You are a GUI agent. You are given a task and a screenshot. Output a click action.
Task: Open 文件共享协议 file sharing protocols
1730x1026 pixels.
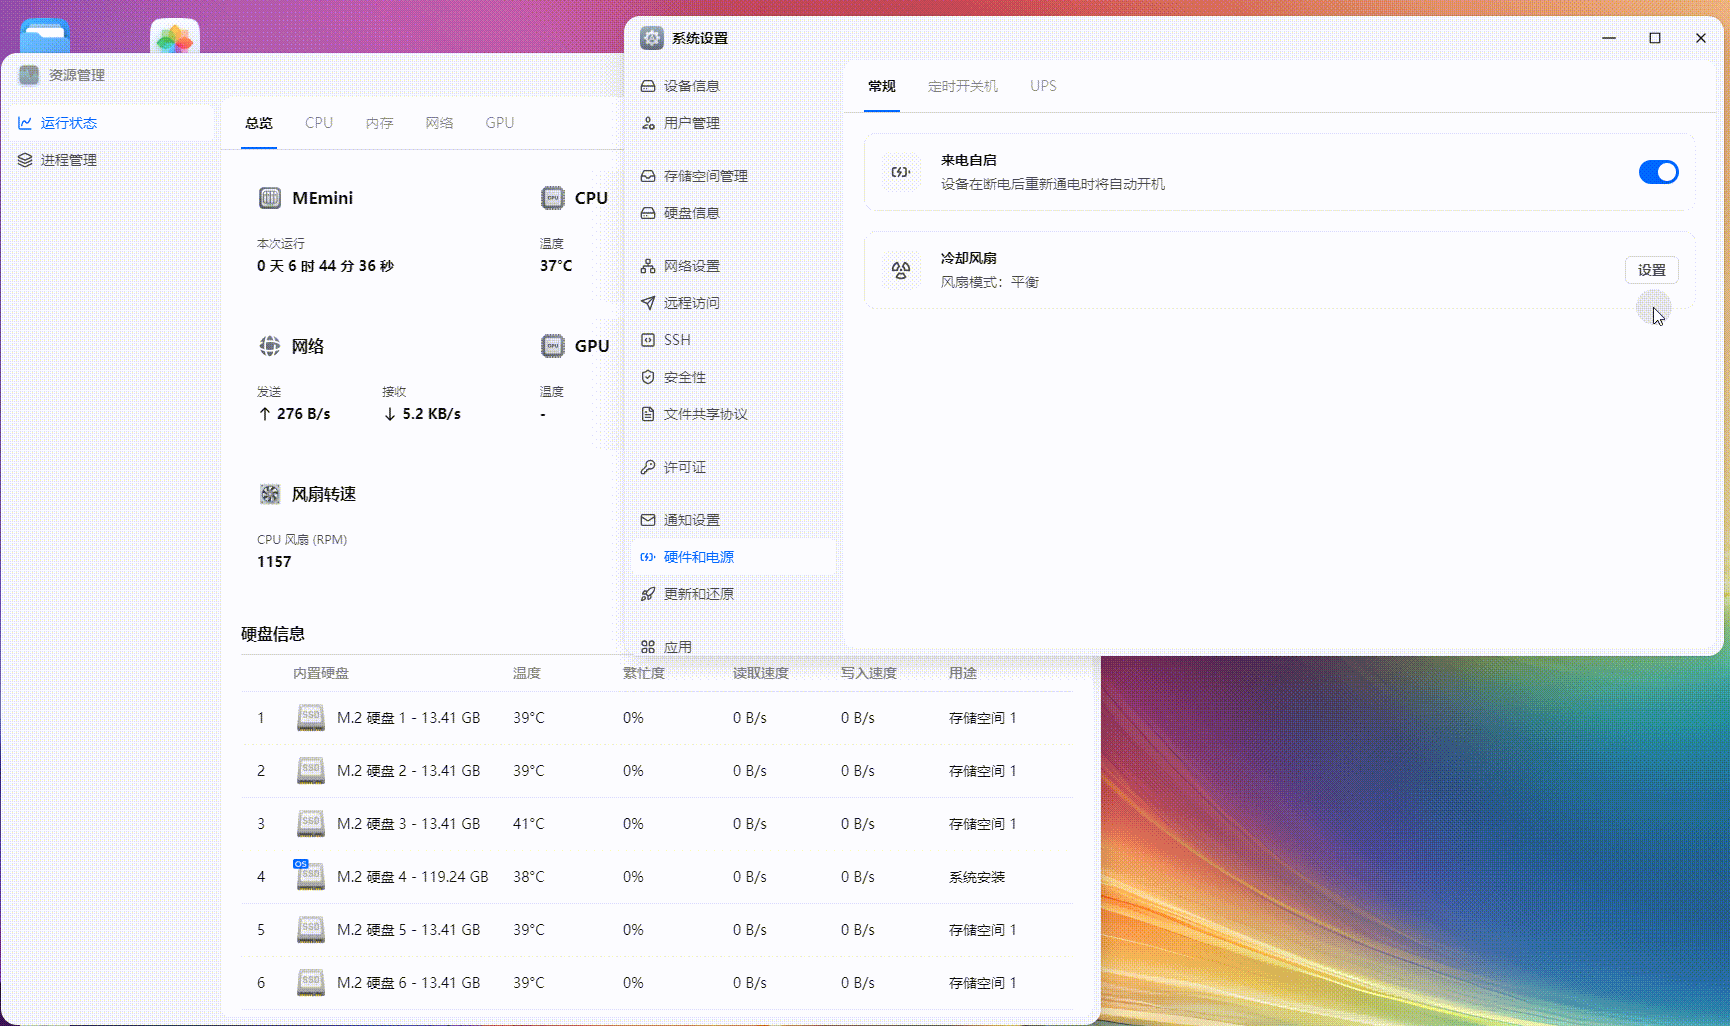707,413
